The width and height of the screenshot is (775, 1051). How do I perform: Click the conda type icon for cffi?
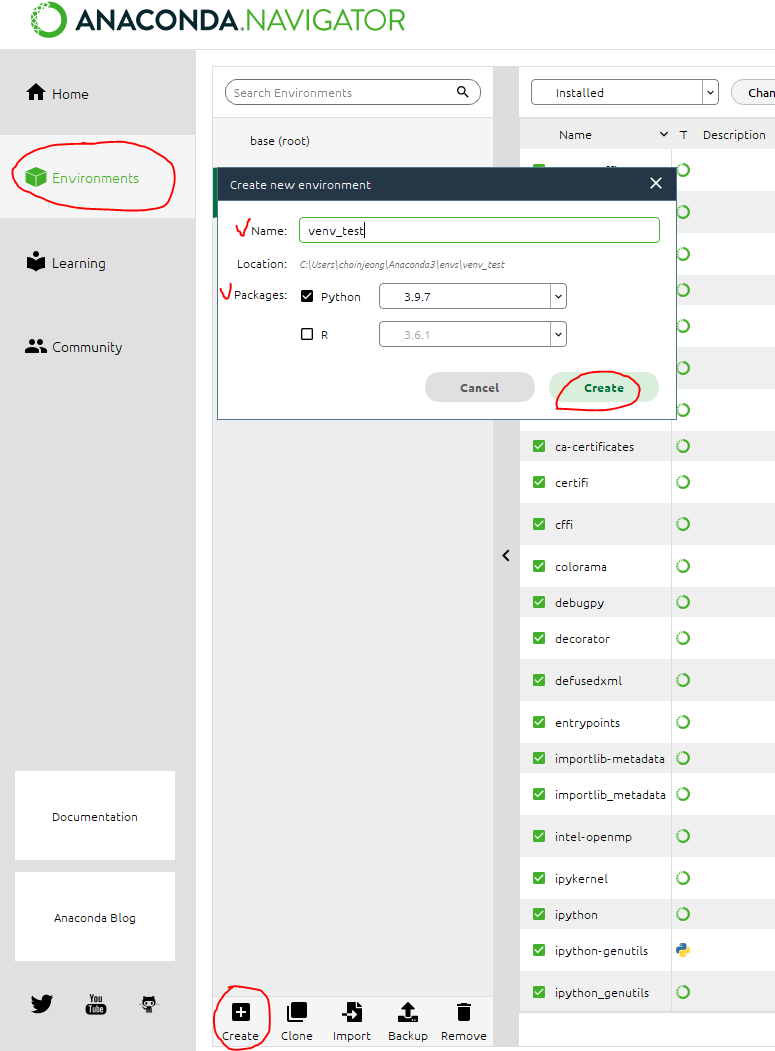click(683, 524)
